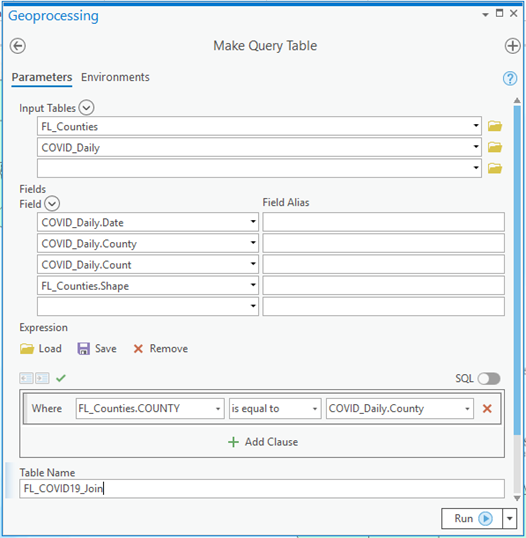The image size is (526, 538).
Task: Open the FL_Counties.Shape field dropdown
Action: click(x=253, y=285)
